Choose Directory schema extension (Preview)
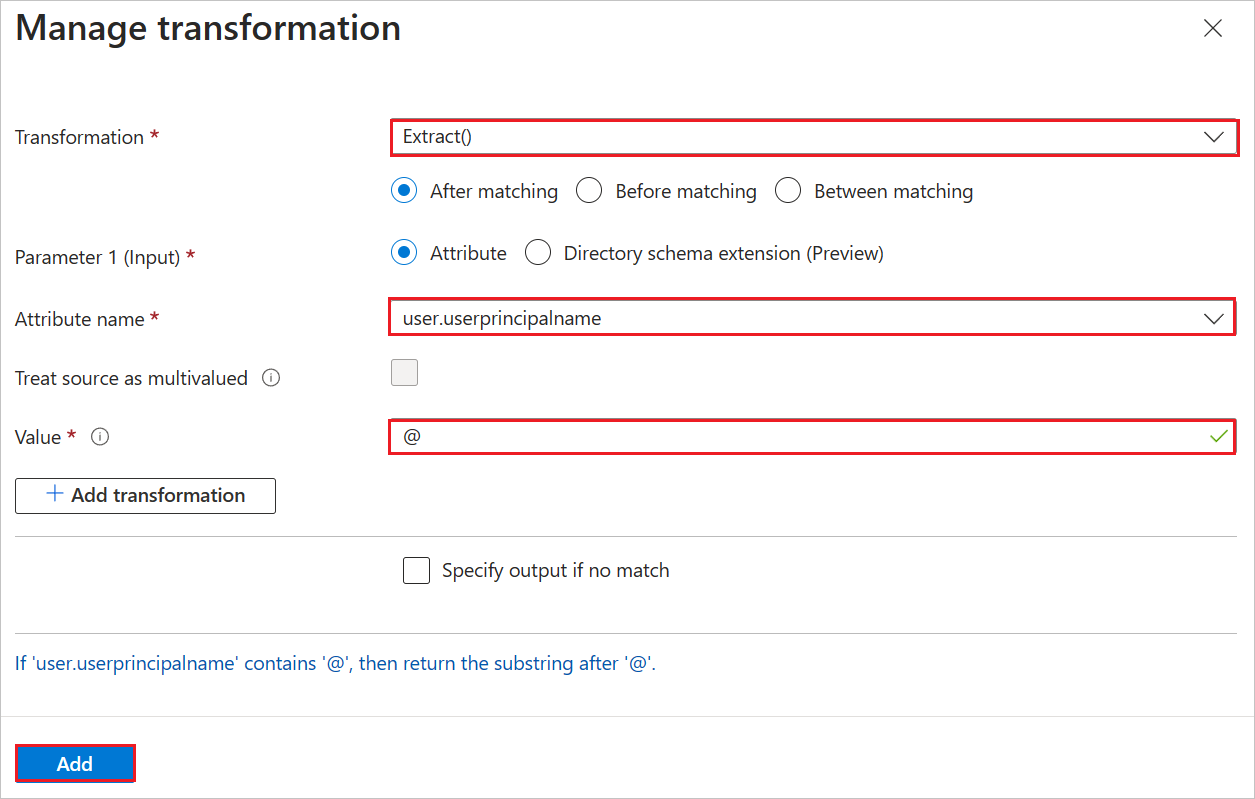This screenshot has width=1255, height=799. coord(538,252)
